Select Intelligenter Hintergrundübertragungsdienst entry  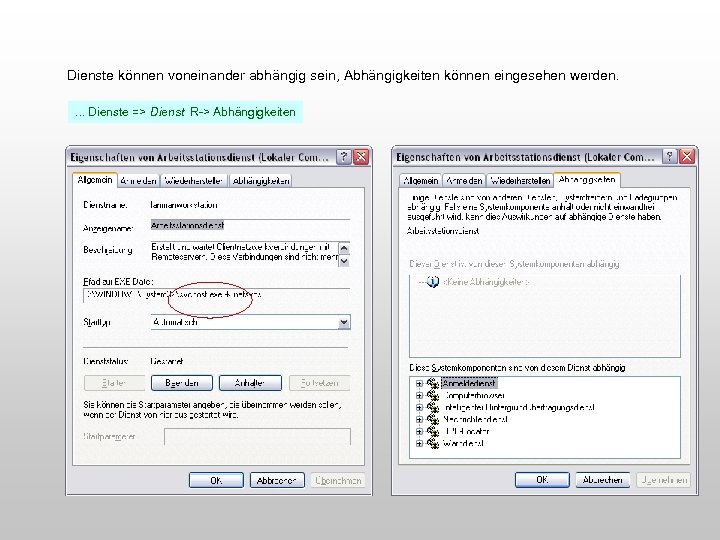pos(518,407)
